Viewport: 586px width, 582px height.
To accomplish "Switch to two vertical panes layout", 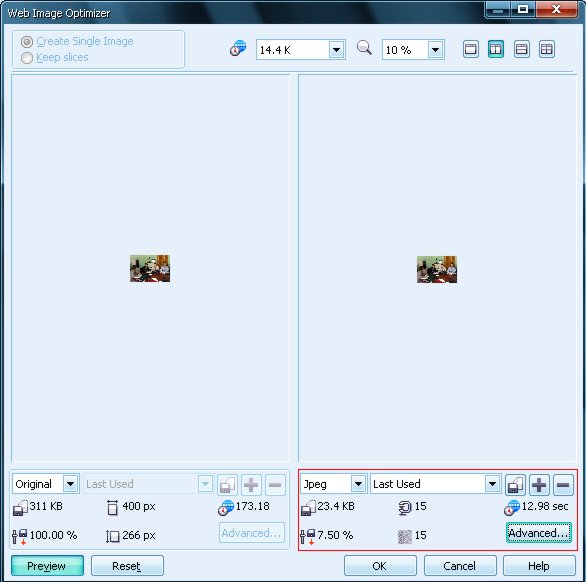I will click(x=496, y=49).
